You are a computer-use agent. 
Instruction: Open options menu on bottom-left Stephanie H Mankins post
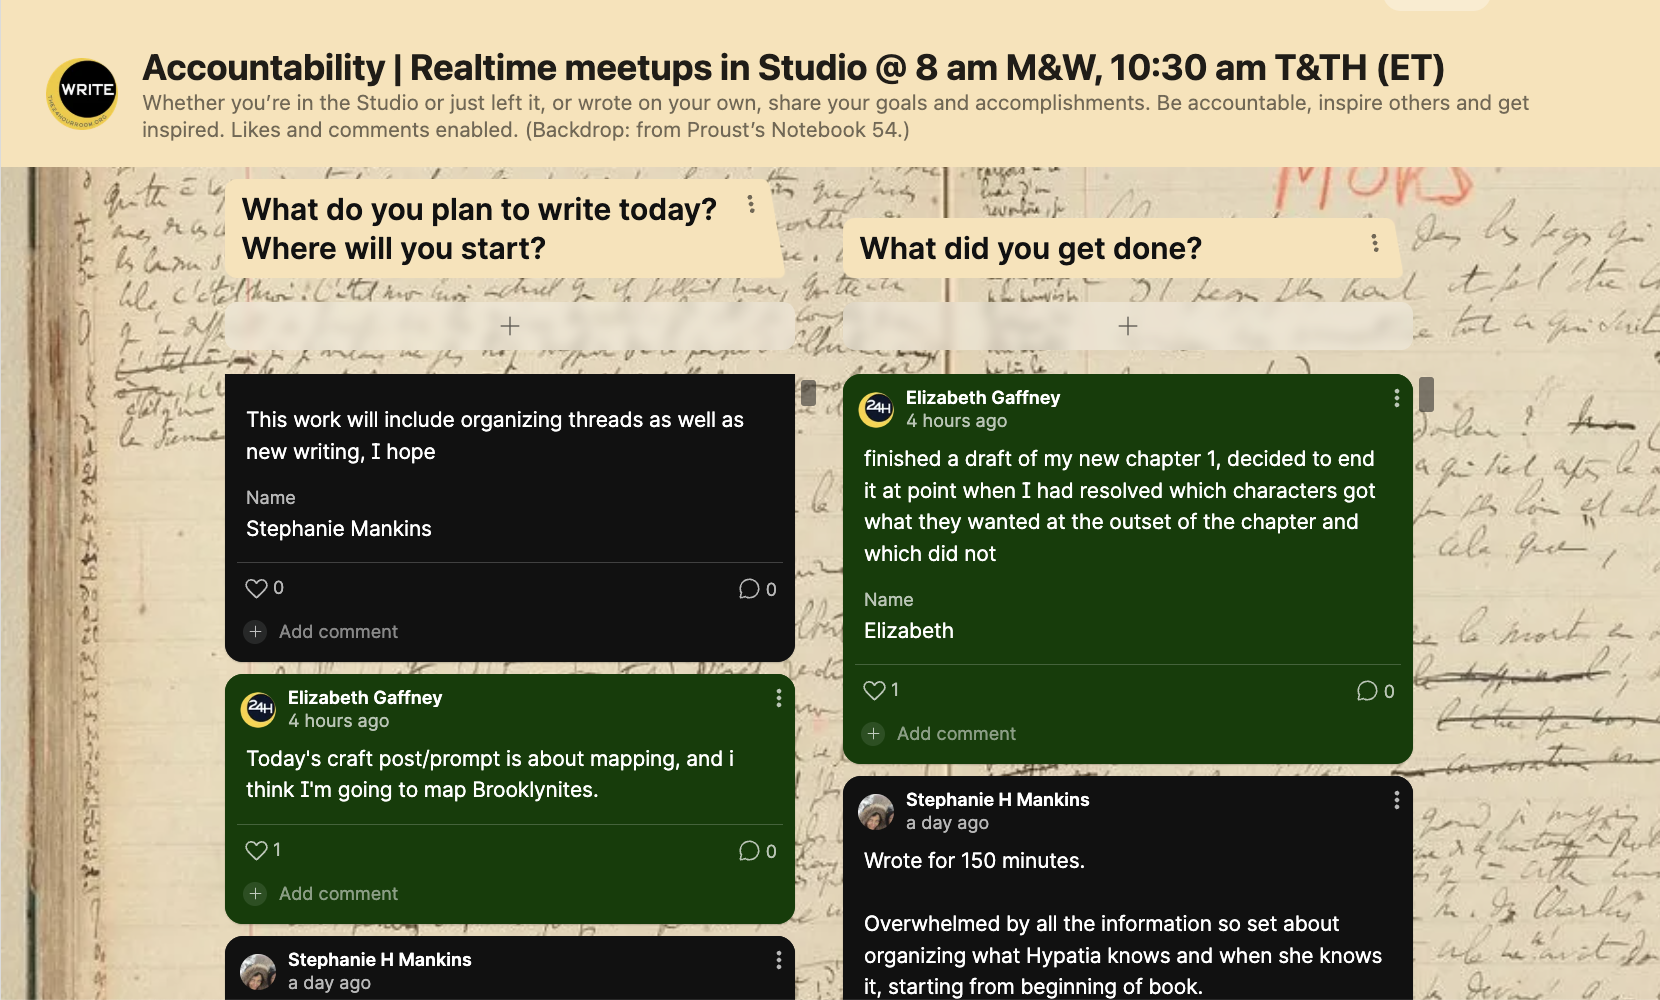click(779, 960)
